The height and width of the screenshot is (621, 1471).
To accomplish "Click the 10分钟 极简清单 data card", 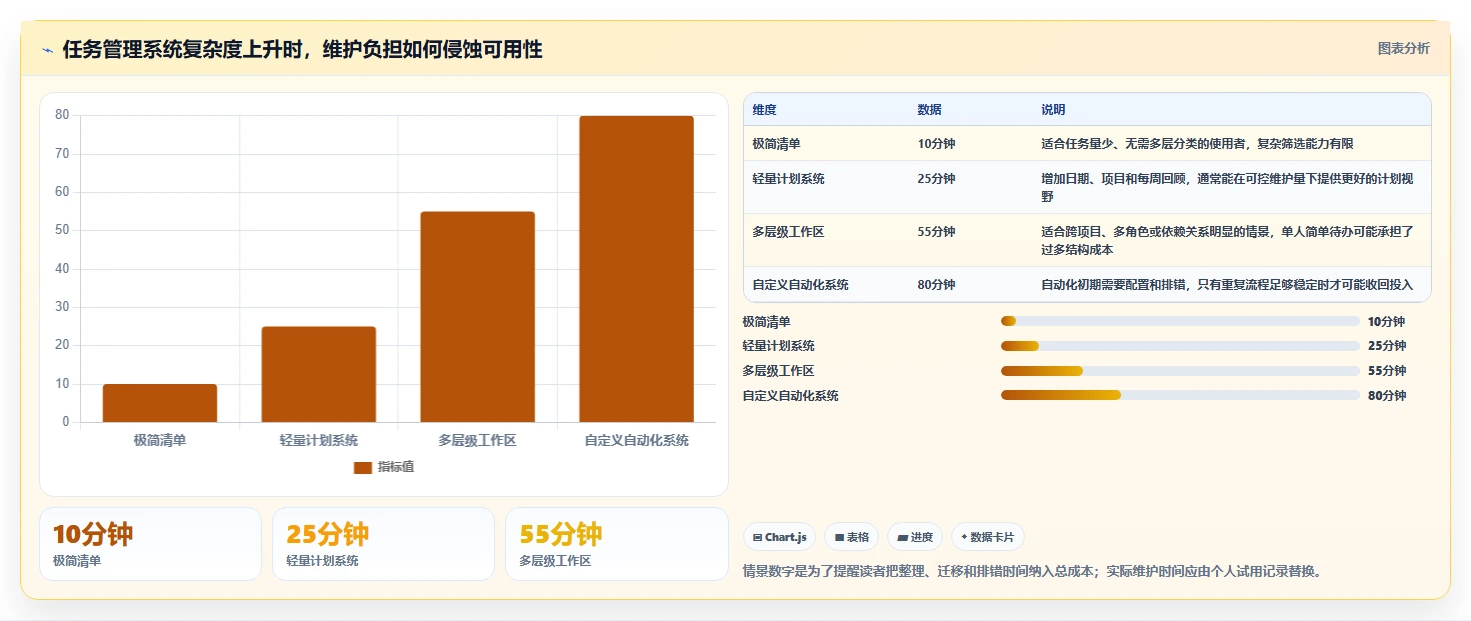I will pyautogui.click(x=150, y=544).
